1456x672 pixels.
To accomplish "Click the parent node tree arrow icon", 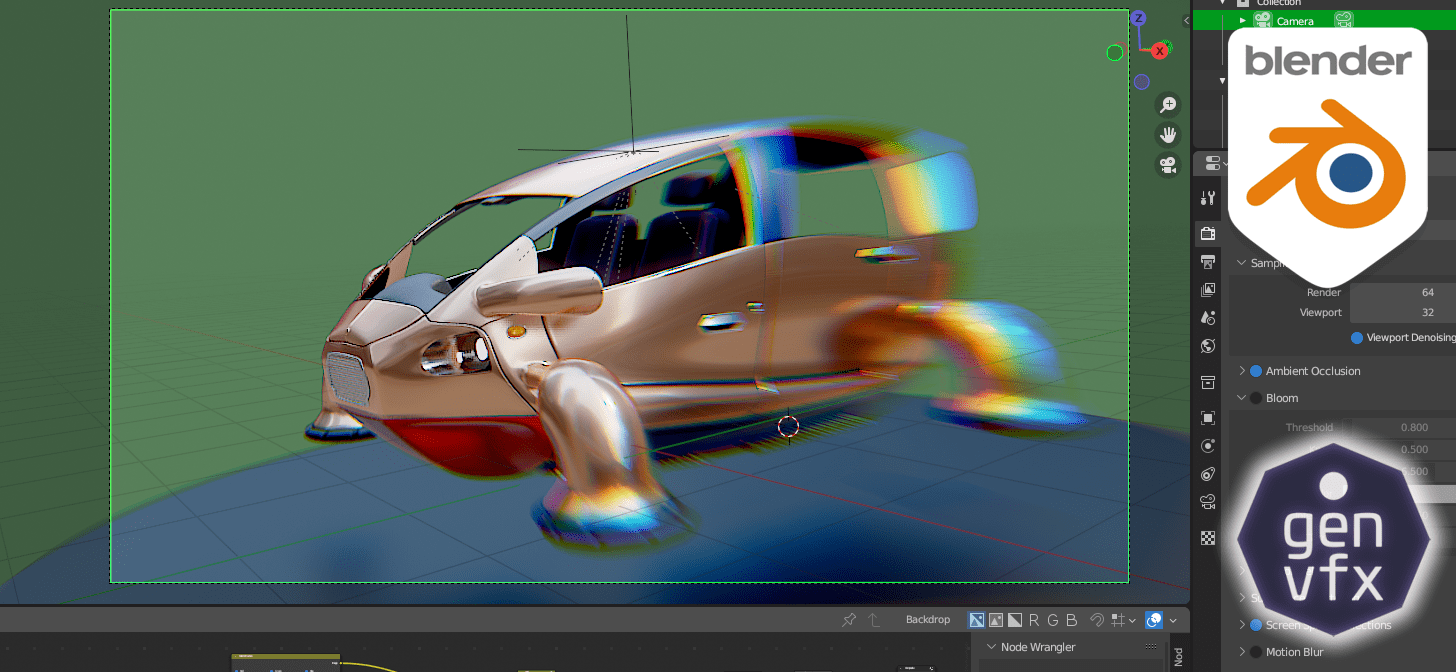I will (874, 620).
